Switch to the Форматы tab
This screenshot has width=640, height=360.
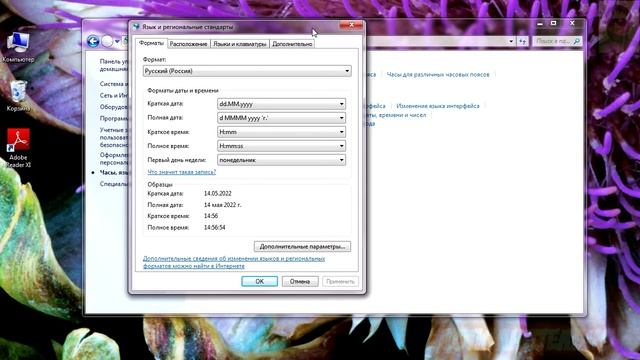(x=151, y=43)
